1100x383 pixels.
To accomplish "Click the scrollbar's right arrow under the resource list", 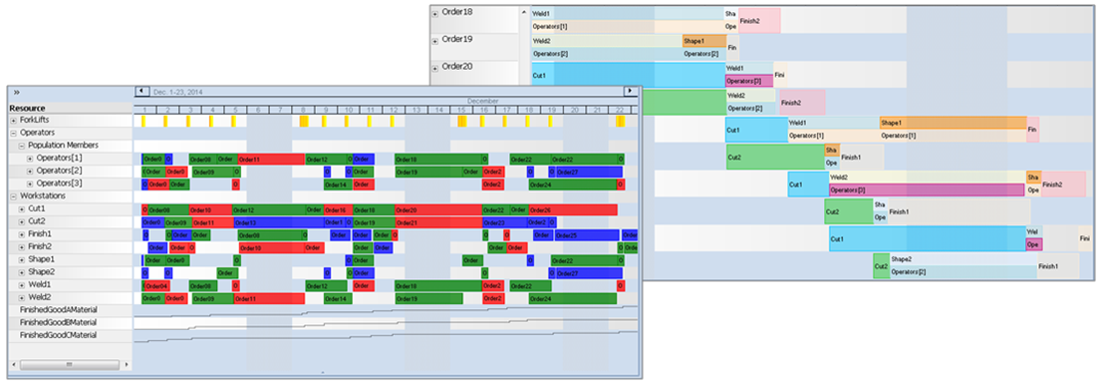I will point(126,365).
